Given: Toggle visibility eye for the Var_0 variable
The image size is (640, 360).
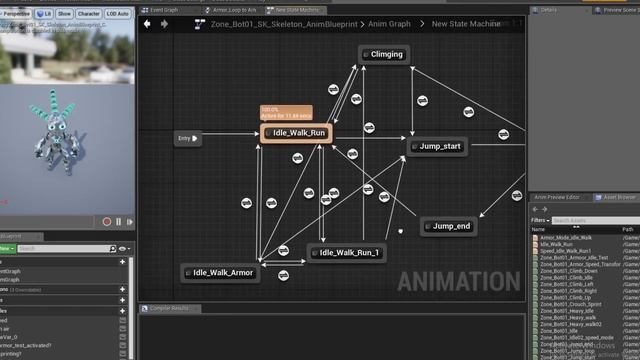Looking at the screenshot, I should (x=123, y=337).
